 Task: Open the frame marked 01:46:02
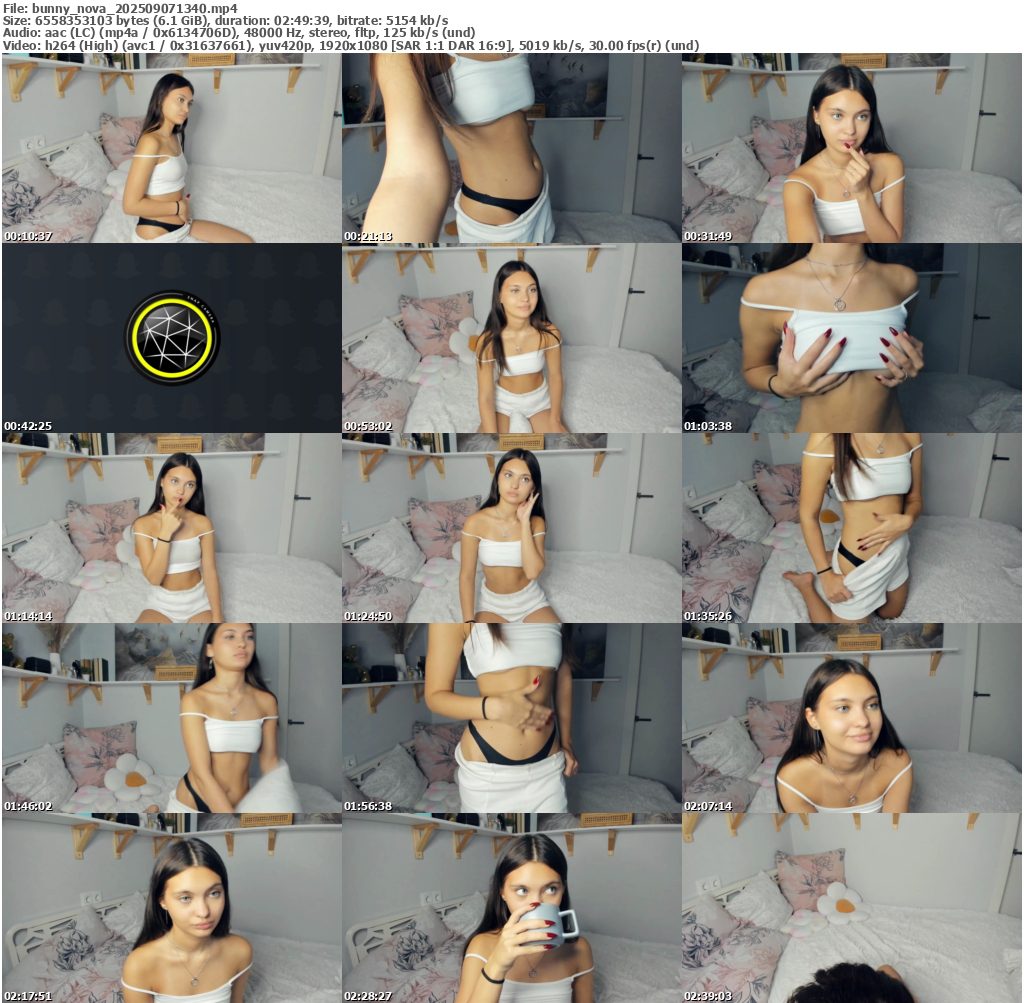pos(172,718)
